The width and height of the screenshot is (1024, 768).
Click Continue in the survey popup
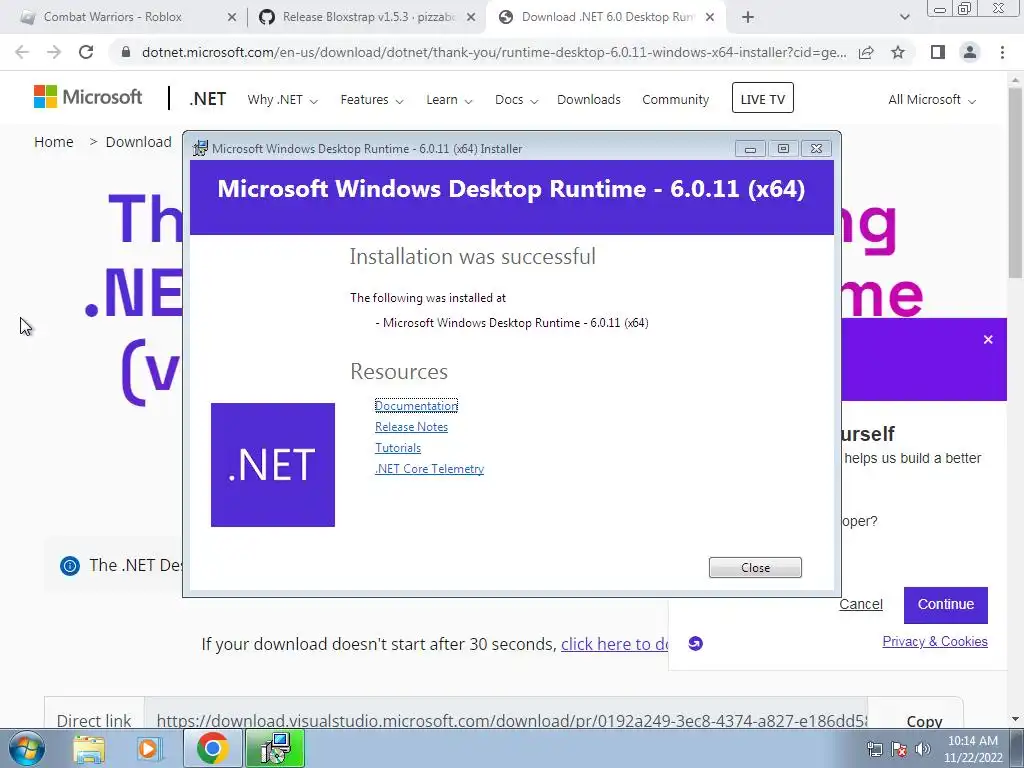click(x=946, y=605)
